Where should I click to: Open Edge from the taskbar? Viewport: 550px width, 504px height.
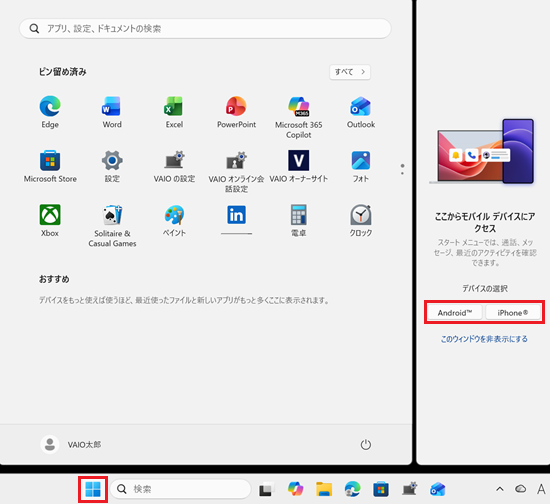[x=352, y=489]
